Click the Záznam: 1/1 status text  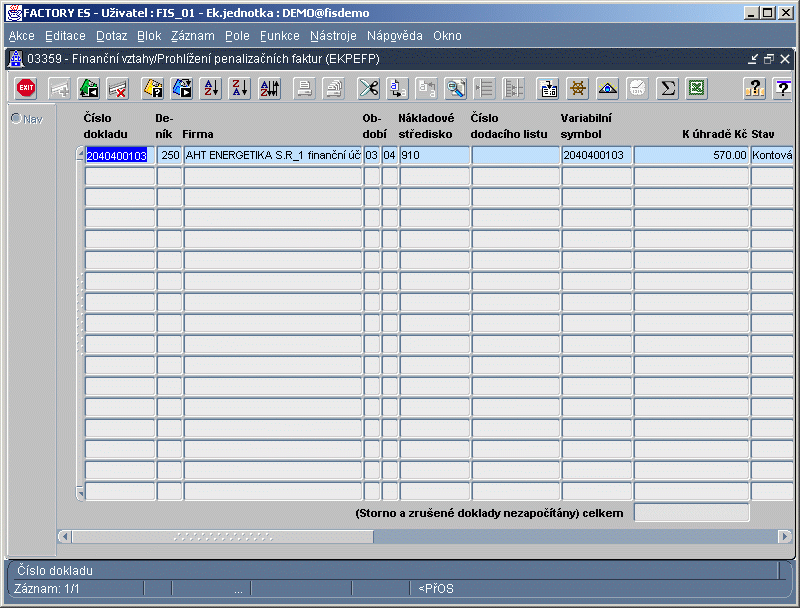pos(46,589)
